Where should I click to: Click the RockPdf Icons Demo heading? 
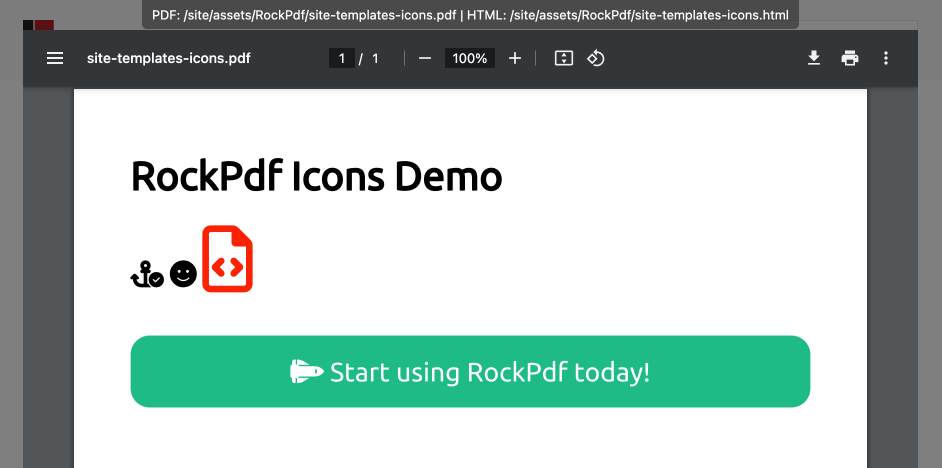[317, 177]
